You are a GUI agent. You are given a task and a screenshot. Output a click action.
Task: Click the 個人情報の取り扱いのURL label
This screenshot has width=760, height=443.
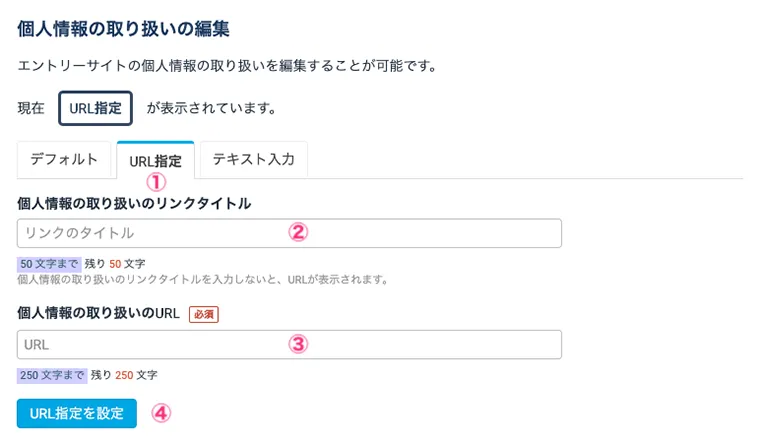coord(98,313)
